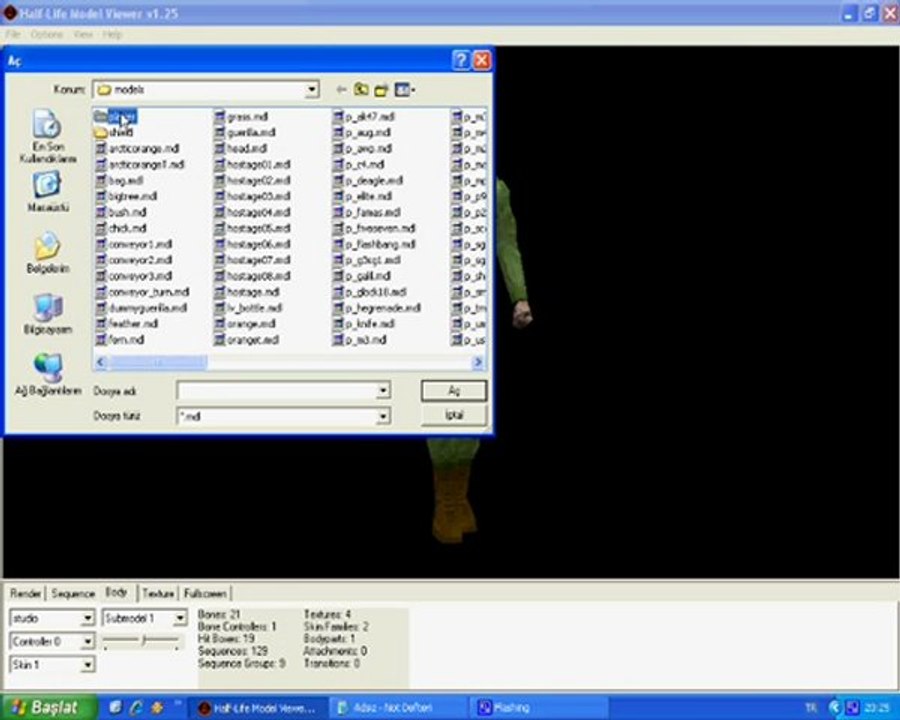Switch to the Texture tab
Screen dimensions: 900x720
pyautogui.click(x=158, y=594)
